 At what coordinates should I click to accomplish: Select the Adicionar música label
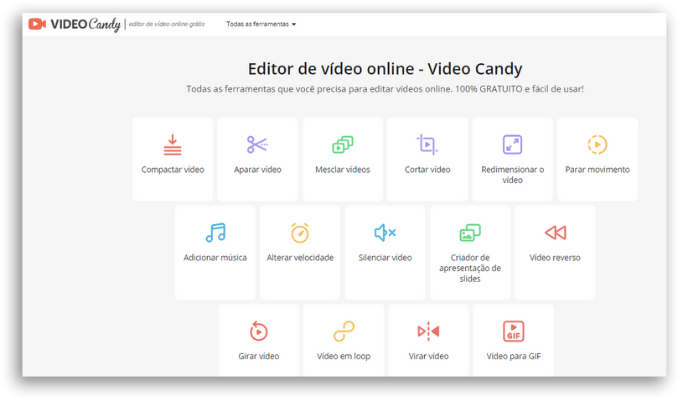(x=215, y=258)
